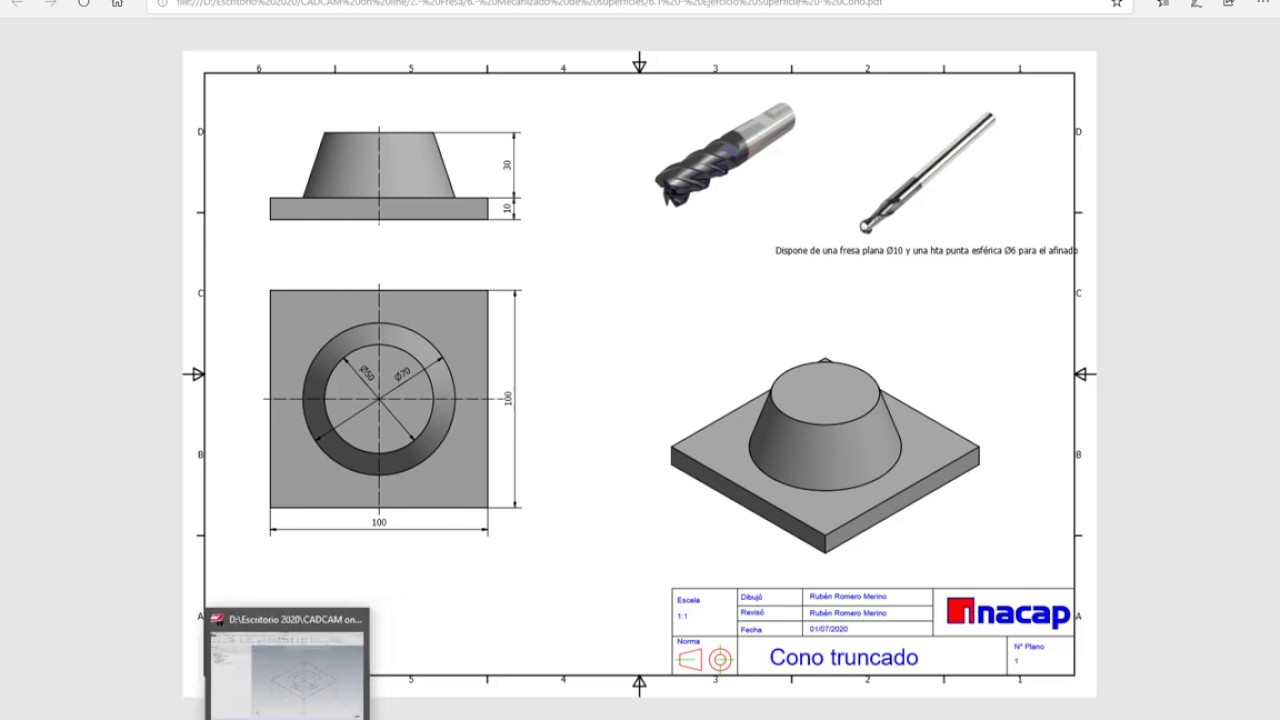Click the 30 height dimension

click(507, 165)
